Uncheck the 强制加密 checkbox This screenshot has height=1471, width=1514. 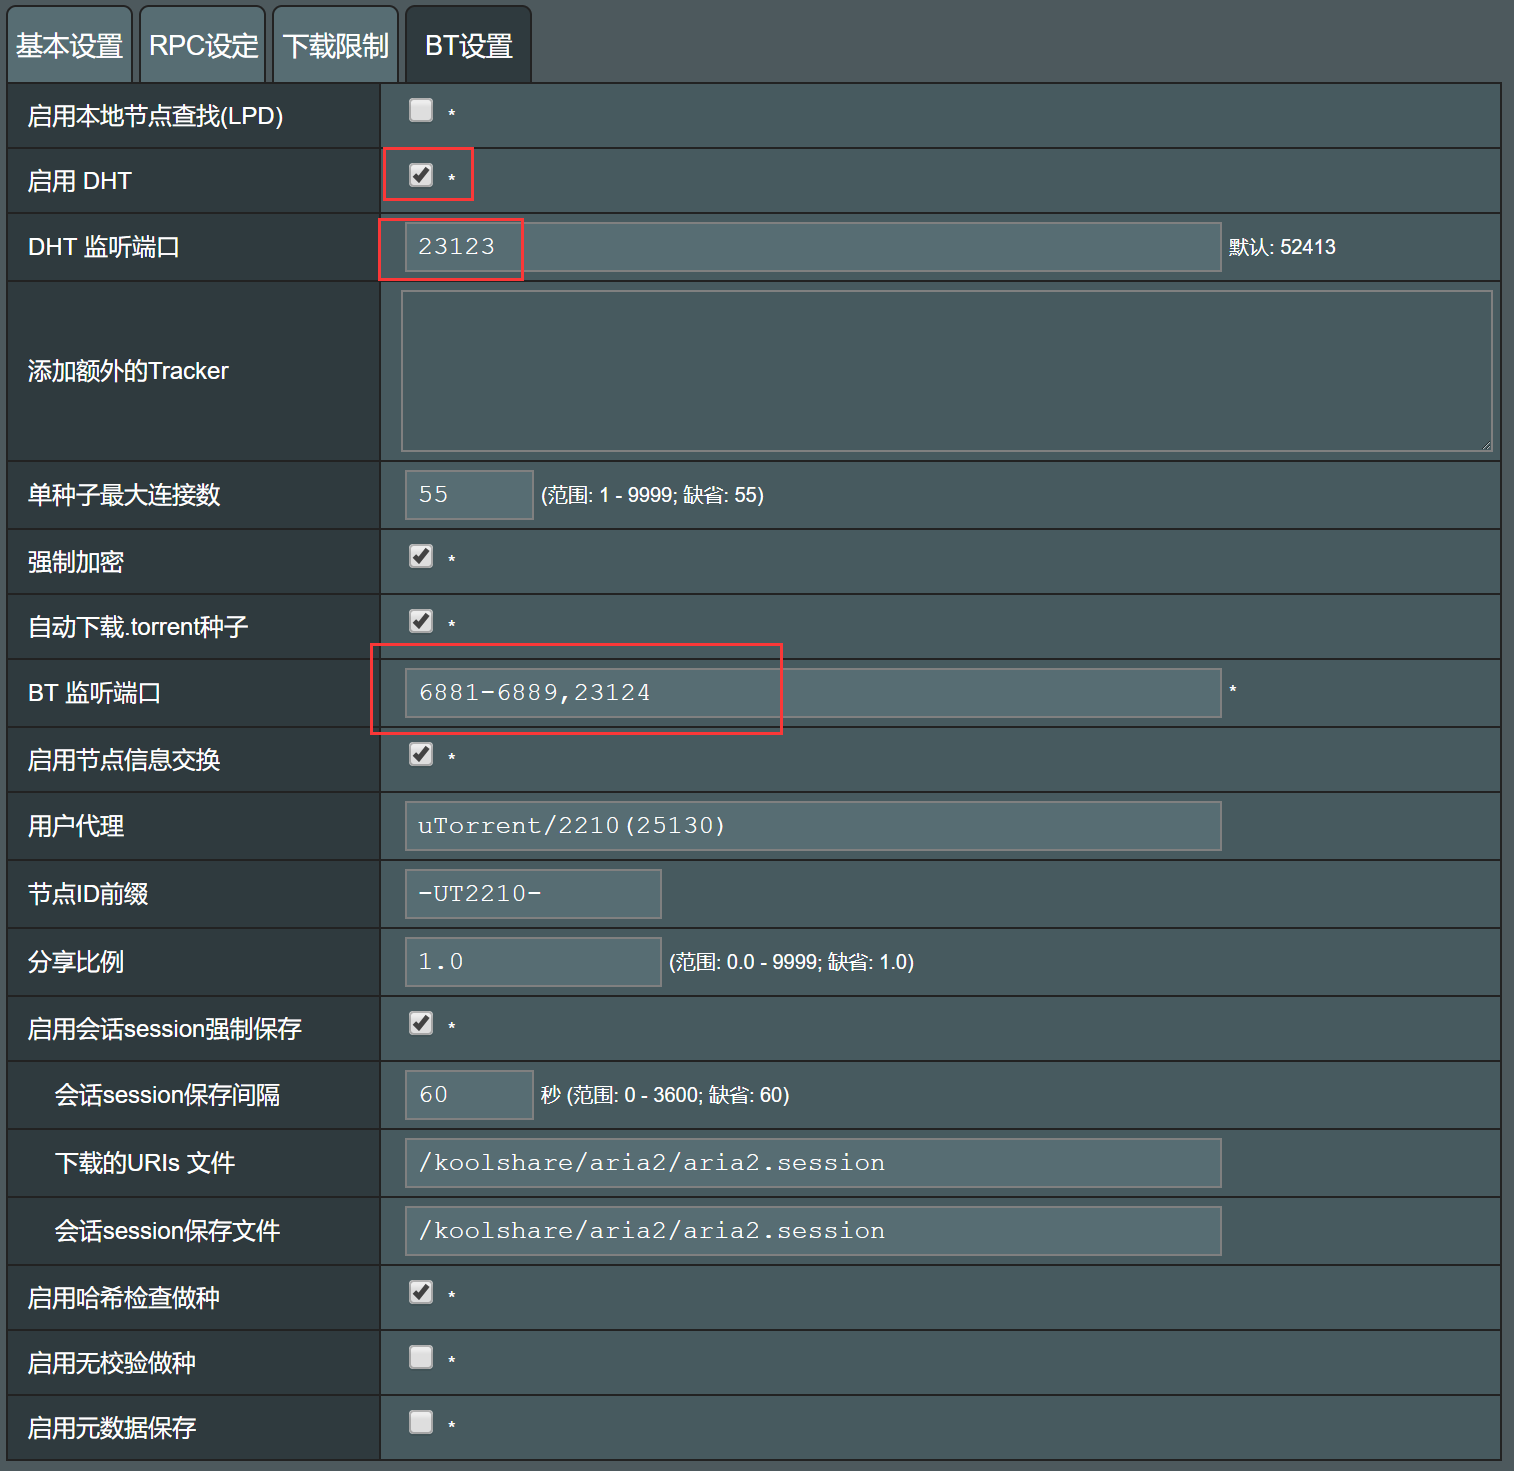coord(421,556)
